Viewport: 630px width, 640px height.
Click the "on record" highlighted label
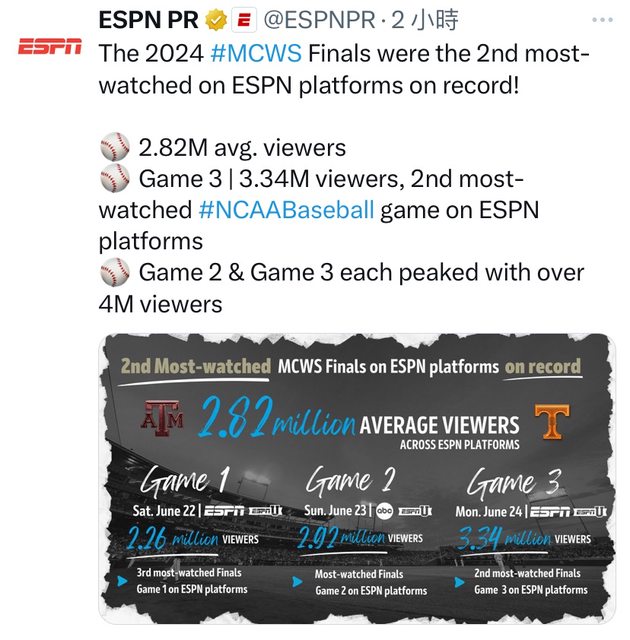point(543,366)
